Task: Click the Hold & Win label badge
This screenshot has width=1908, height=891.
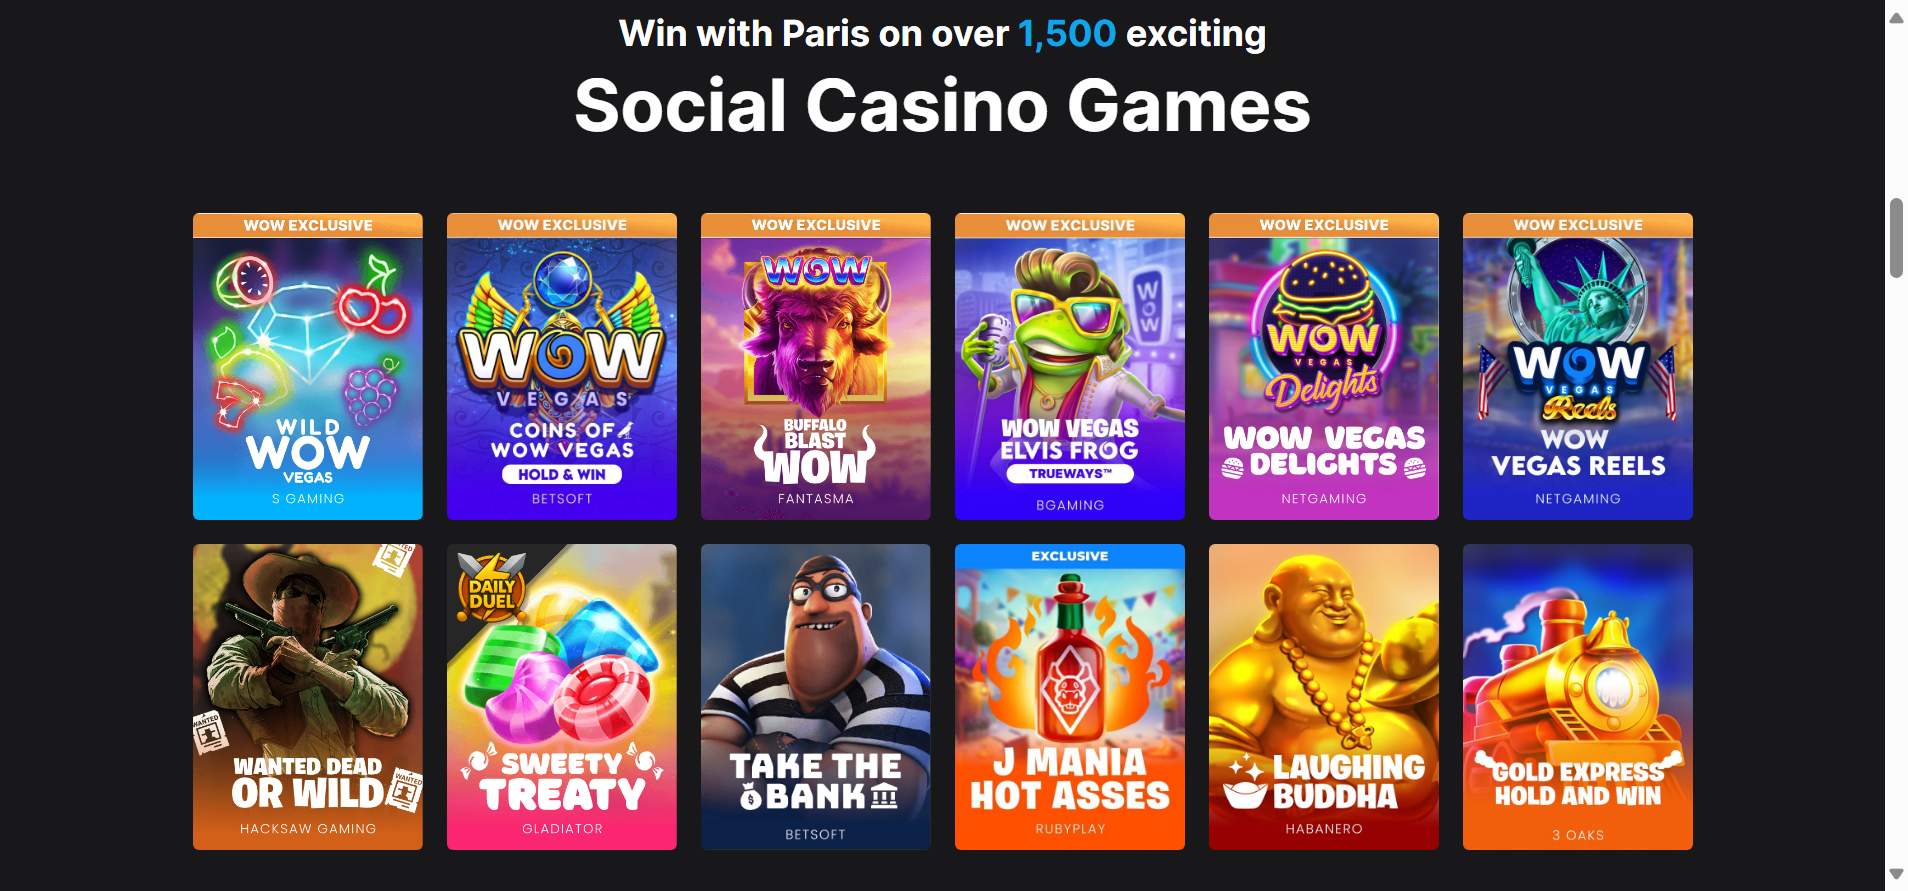Action: coord(562,474)
